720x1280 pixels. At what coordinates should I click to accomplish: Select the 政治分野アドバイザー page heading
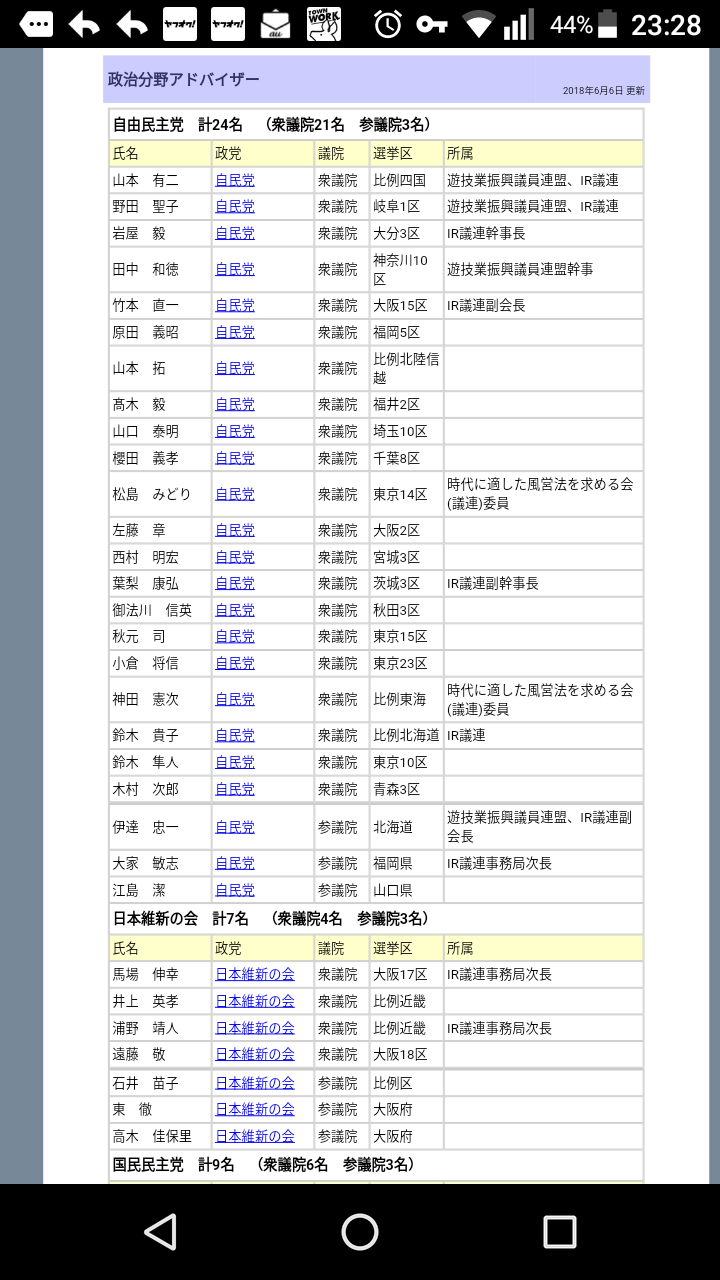point(183,79)
